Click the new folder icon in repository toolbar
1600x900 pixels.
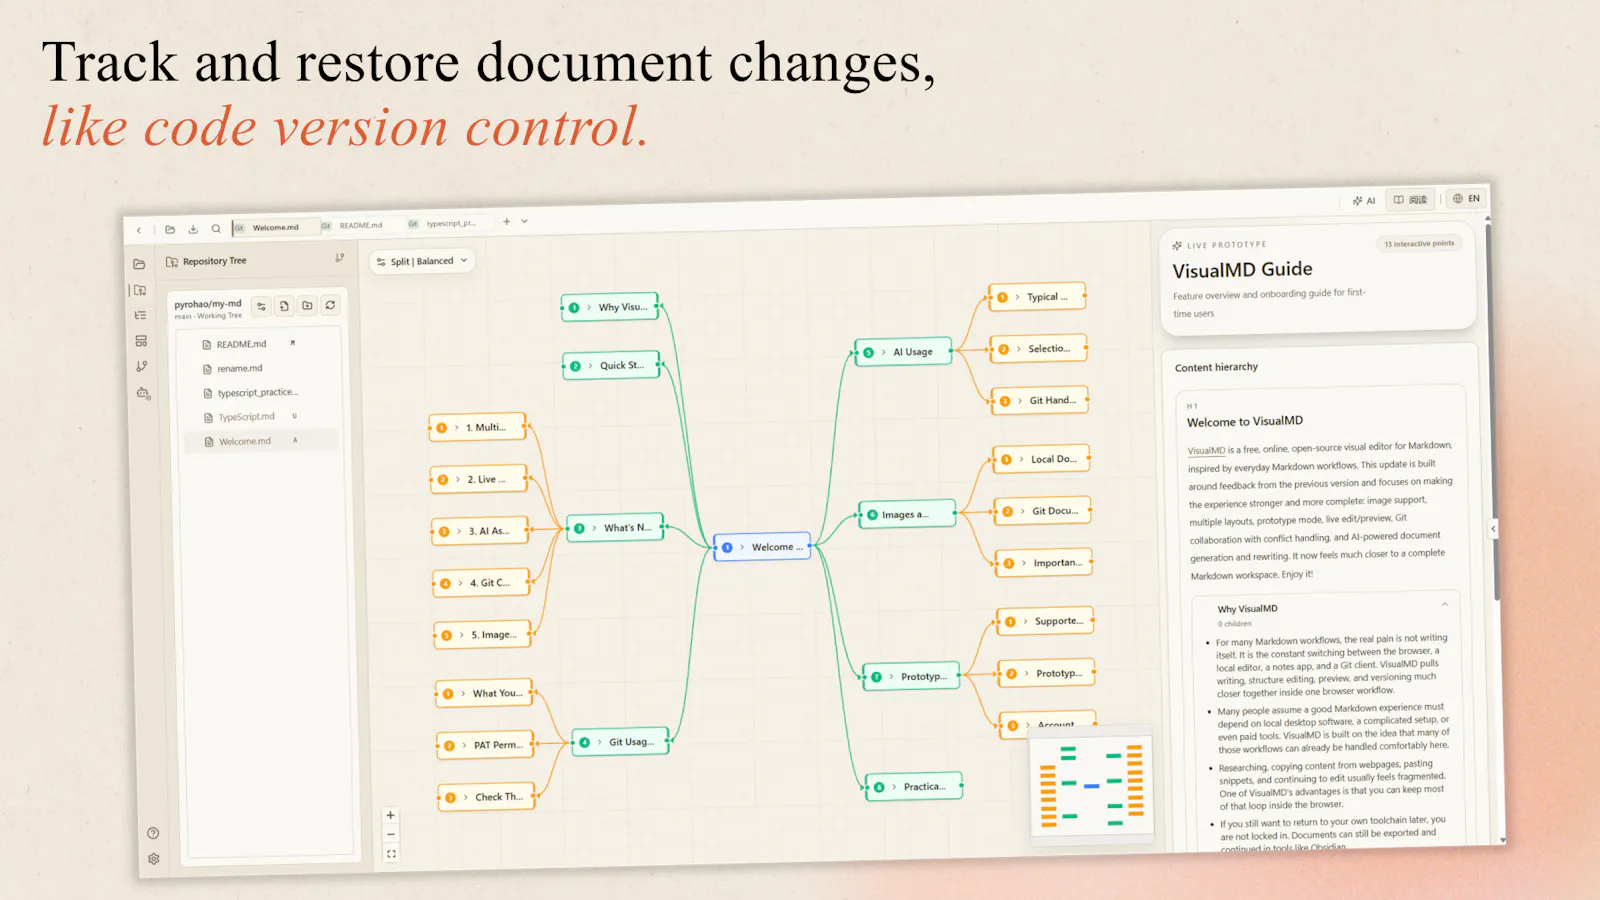click(x=307, y=305)
